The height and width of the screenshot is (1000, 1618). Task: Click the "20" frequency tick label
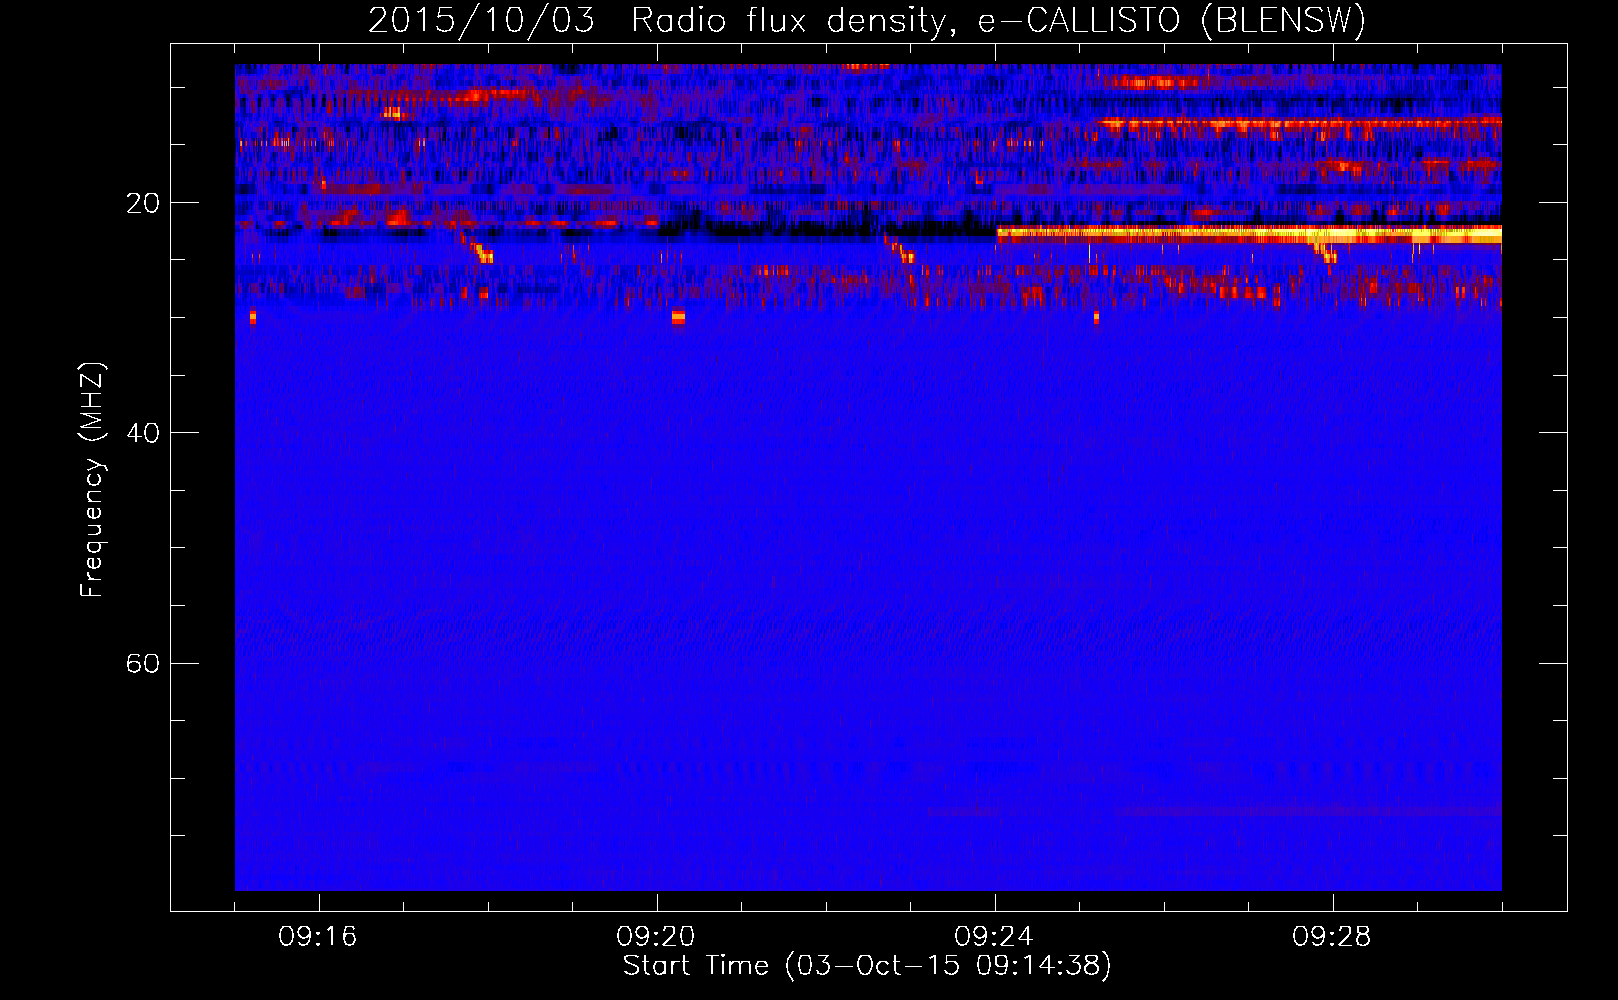click(142, 203)
